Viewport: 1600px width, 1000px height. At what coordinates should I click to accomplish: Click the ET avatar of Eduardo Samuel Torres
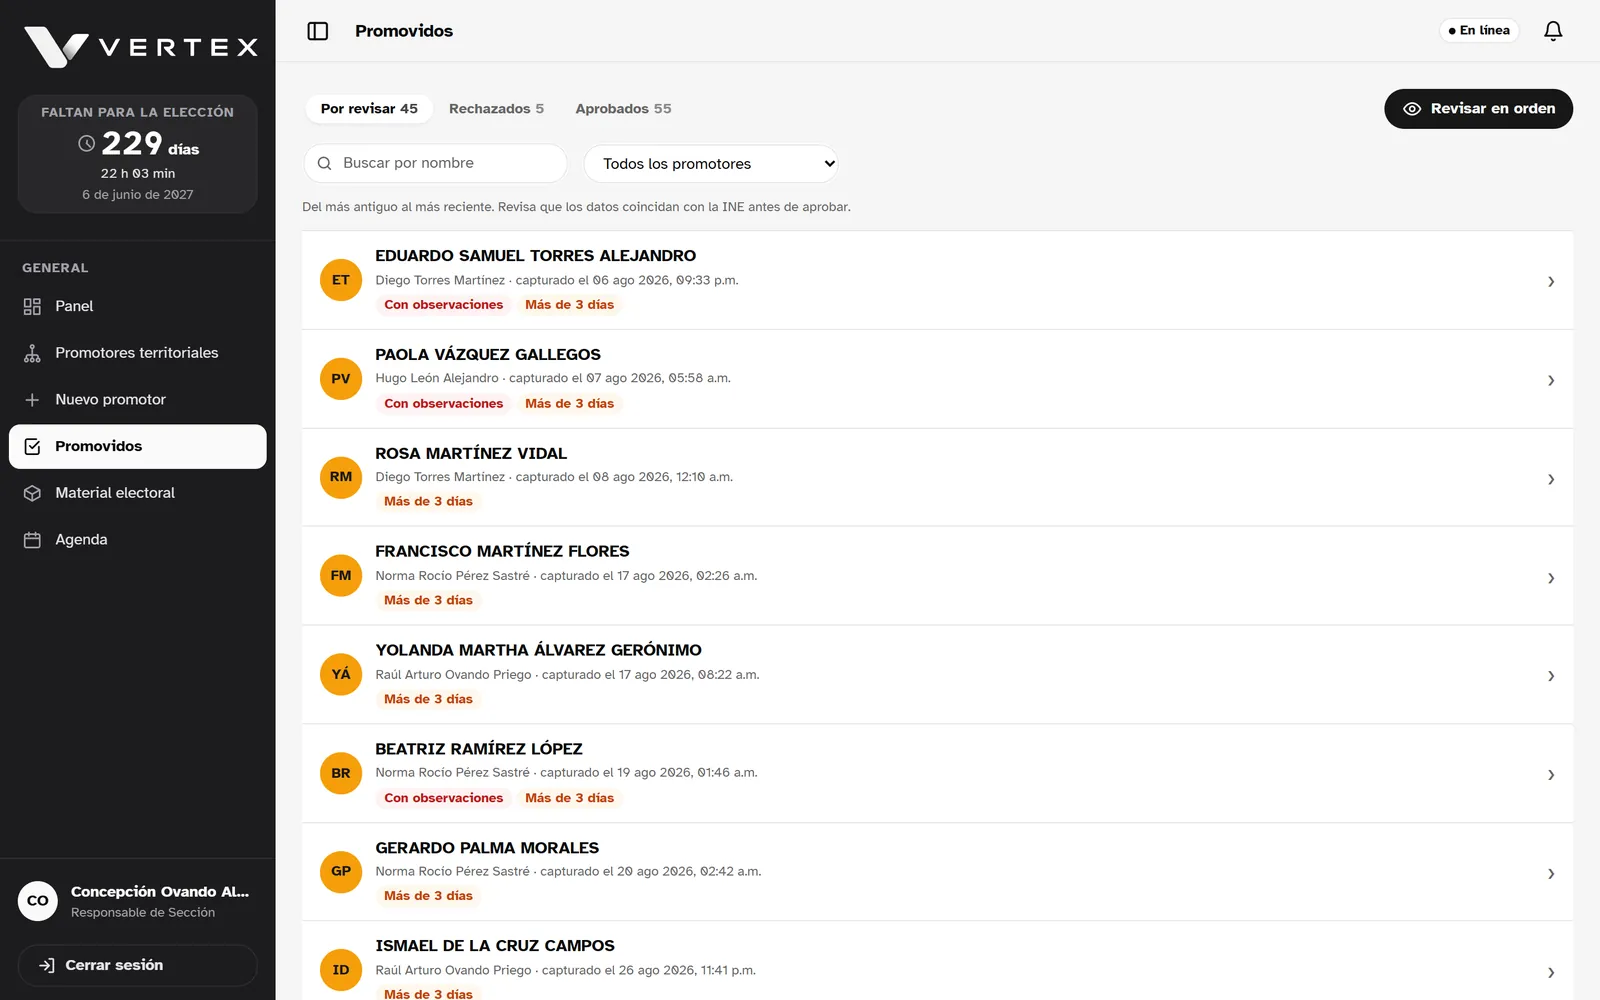pyautogui.click(x=341, y=280)
